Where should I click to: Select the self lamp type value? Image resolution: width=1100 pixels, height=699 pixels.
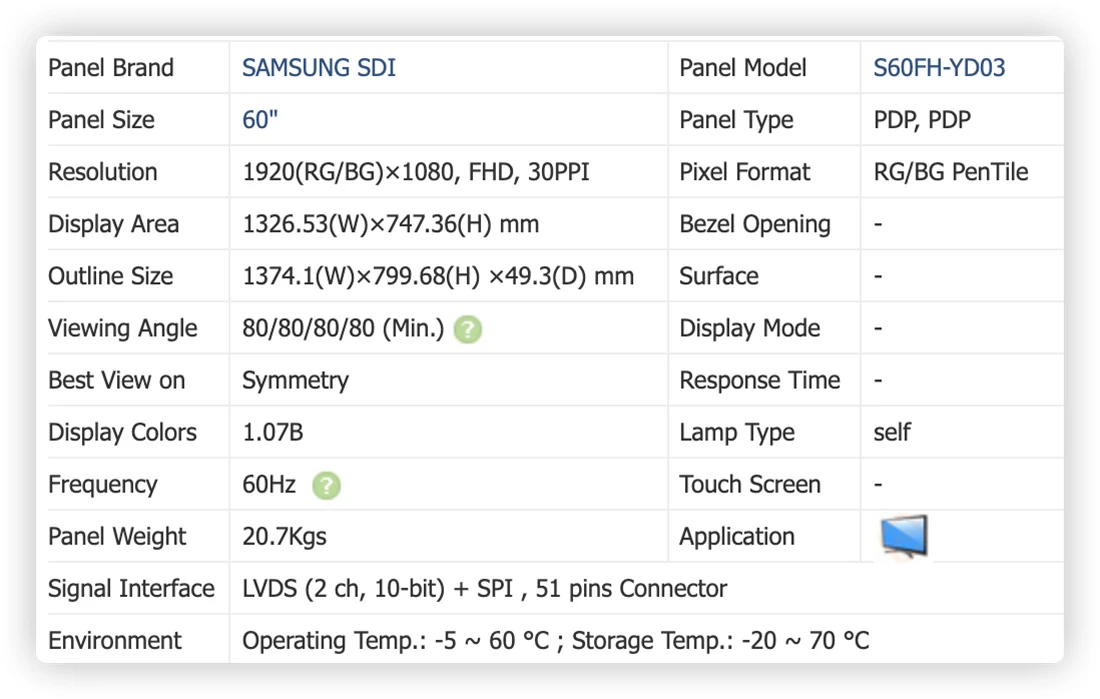coord(892,432)
